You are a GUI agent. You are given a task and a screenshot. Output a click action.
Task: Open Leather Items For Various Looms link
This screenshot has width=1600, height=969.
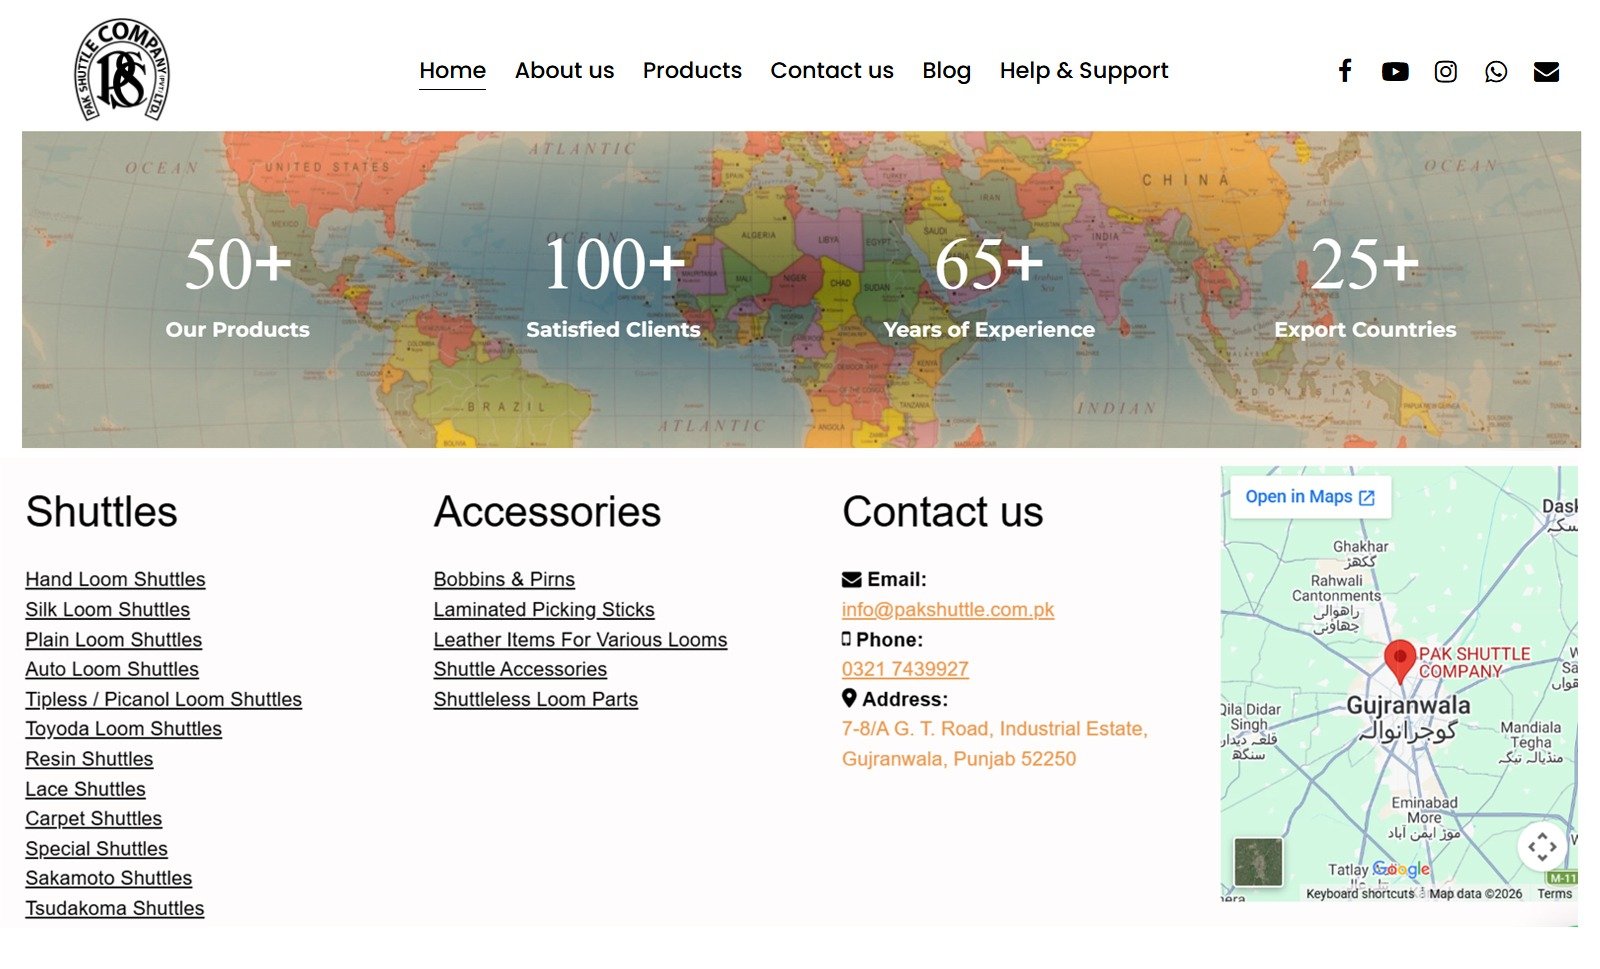580,640
